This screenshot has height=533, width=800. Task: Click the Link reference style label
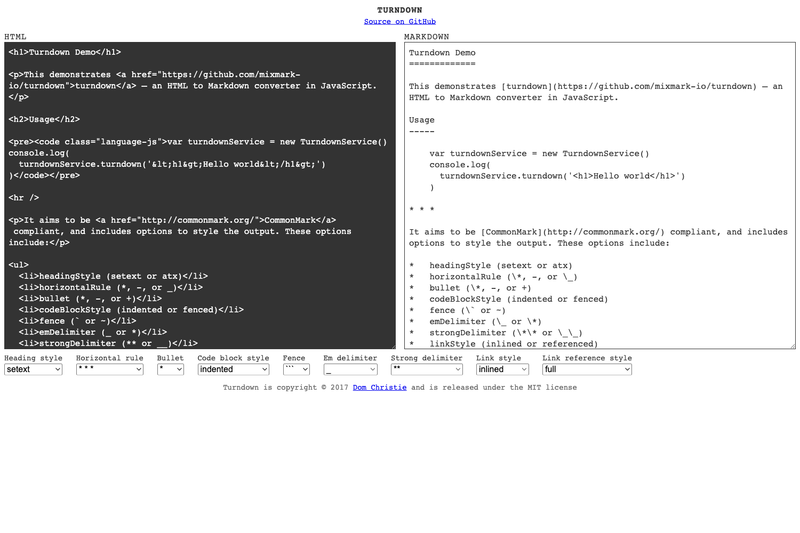(587, 358)
